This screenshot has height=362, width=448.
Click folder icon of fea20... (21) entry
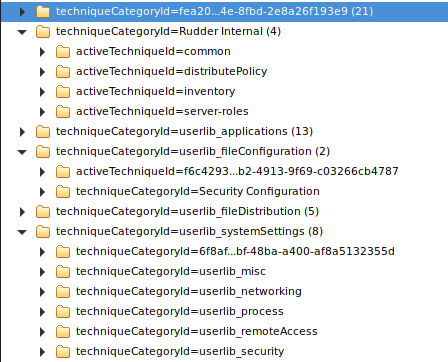[x=43, y=12]
